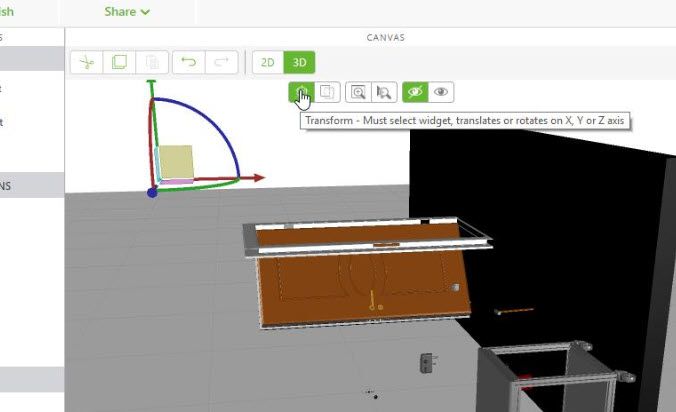Redo the last action
Viewport: 676px width, 412px height.
[x=222, y=62]
